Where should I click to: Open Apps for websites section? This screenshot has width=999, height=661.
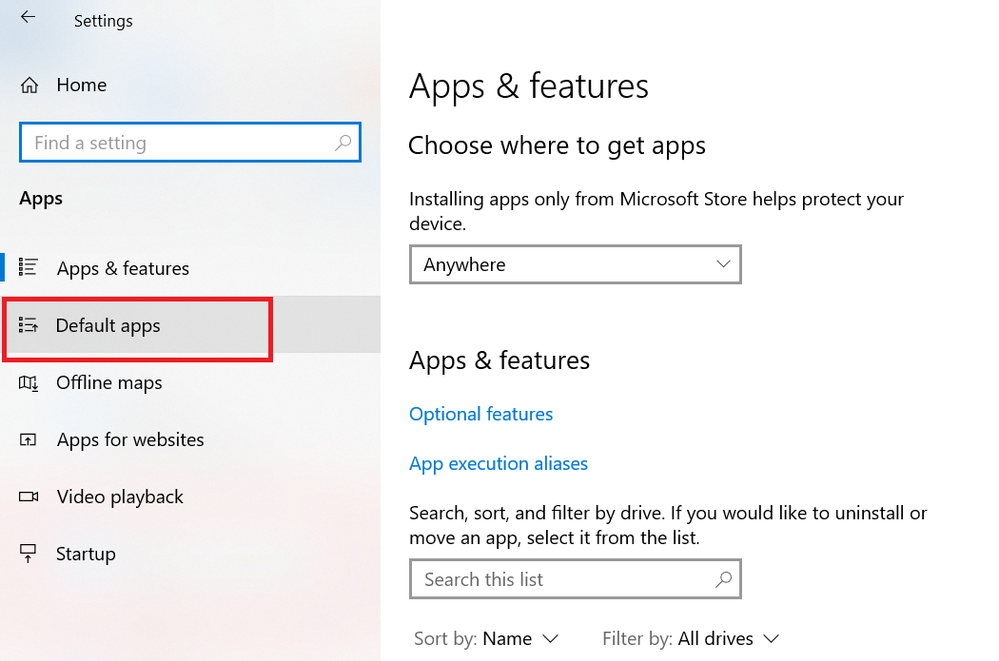(190, 440)
